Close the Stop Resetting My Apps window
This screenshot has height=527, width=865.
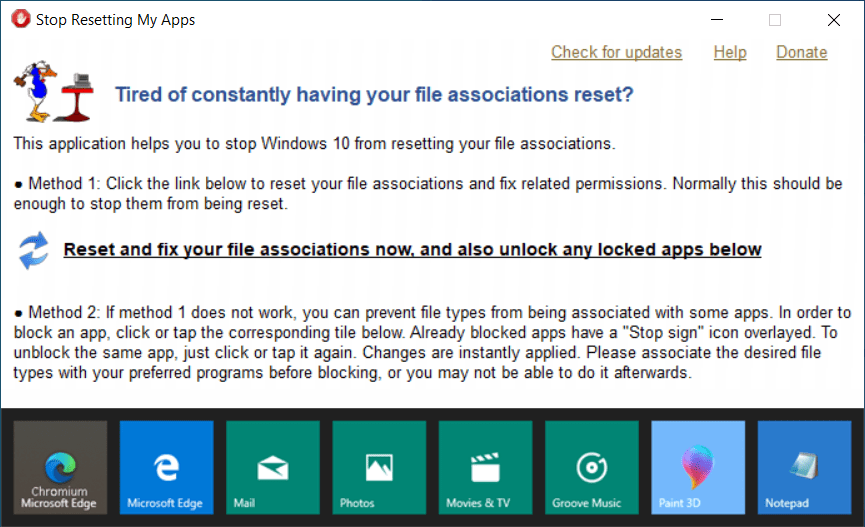(x=834, y=20)
